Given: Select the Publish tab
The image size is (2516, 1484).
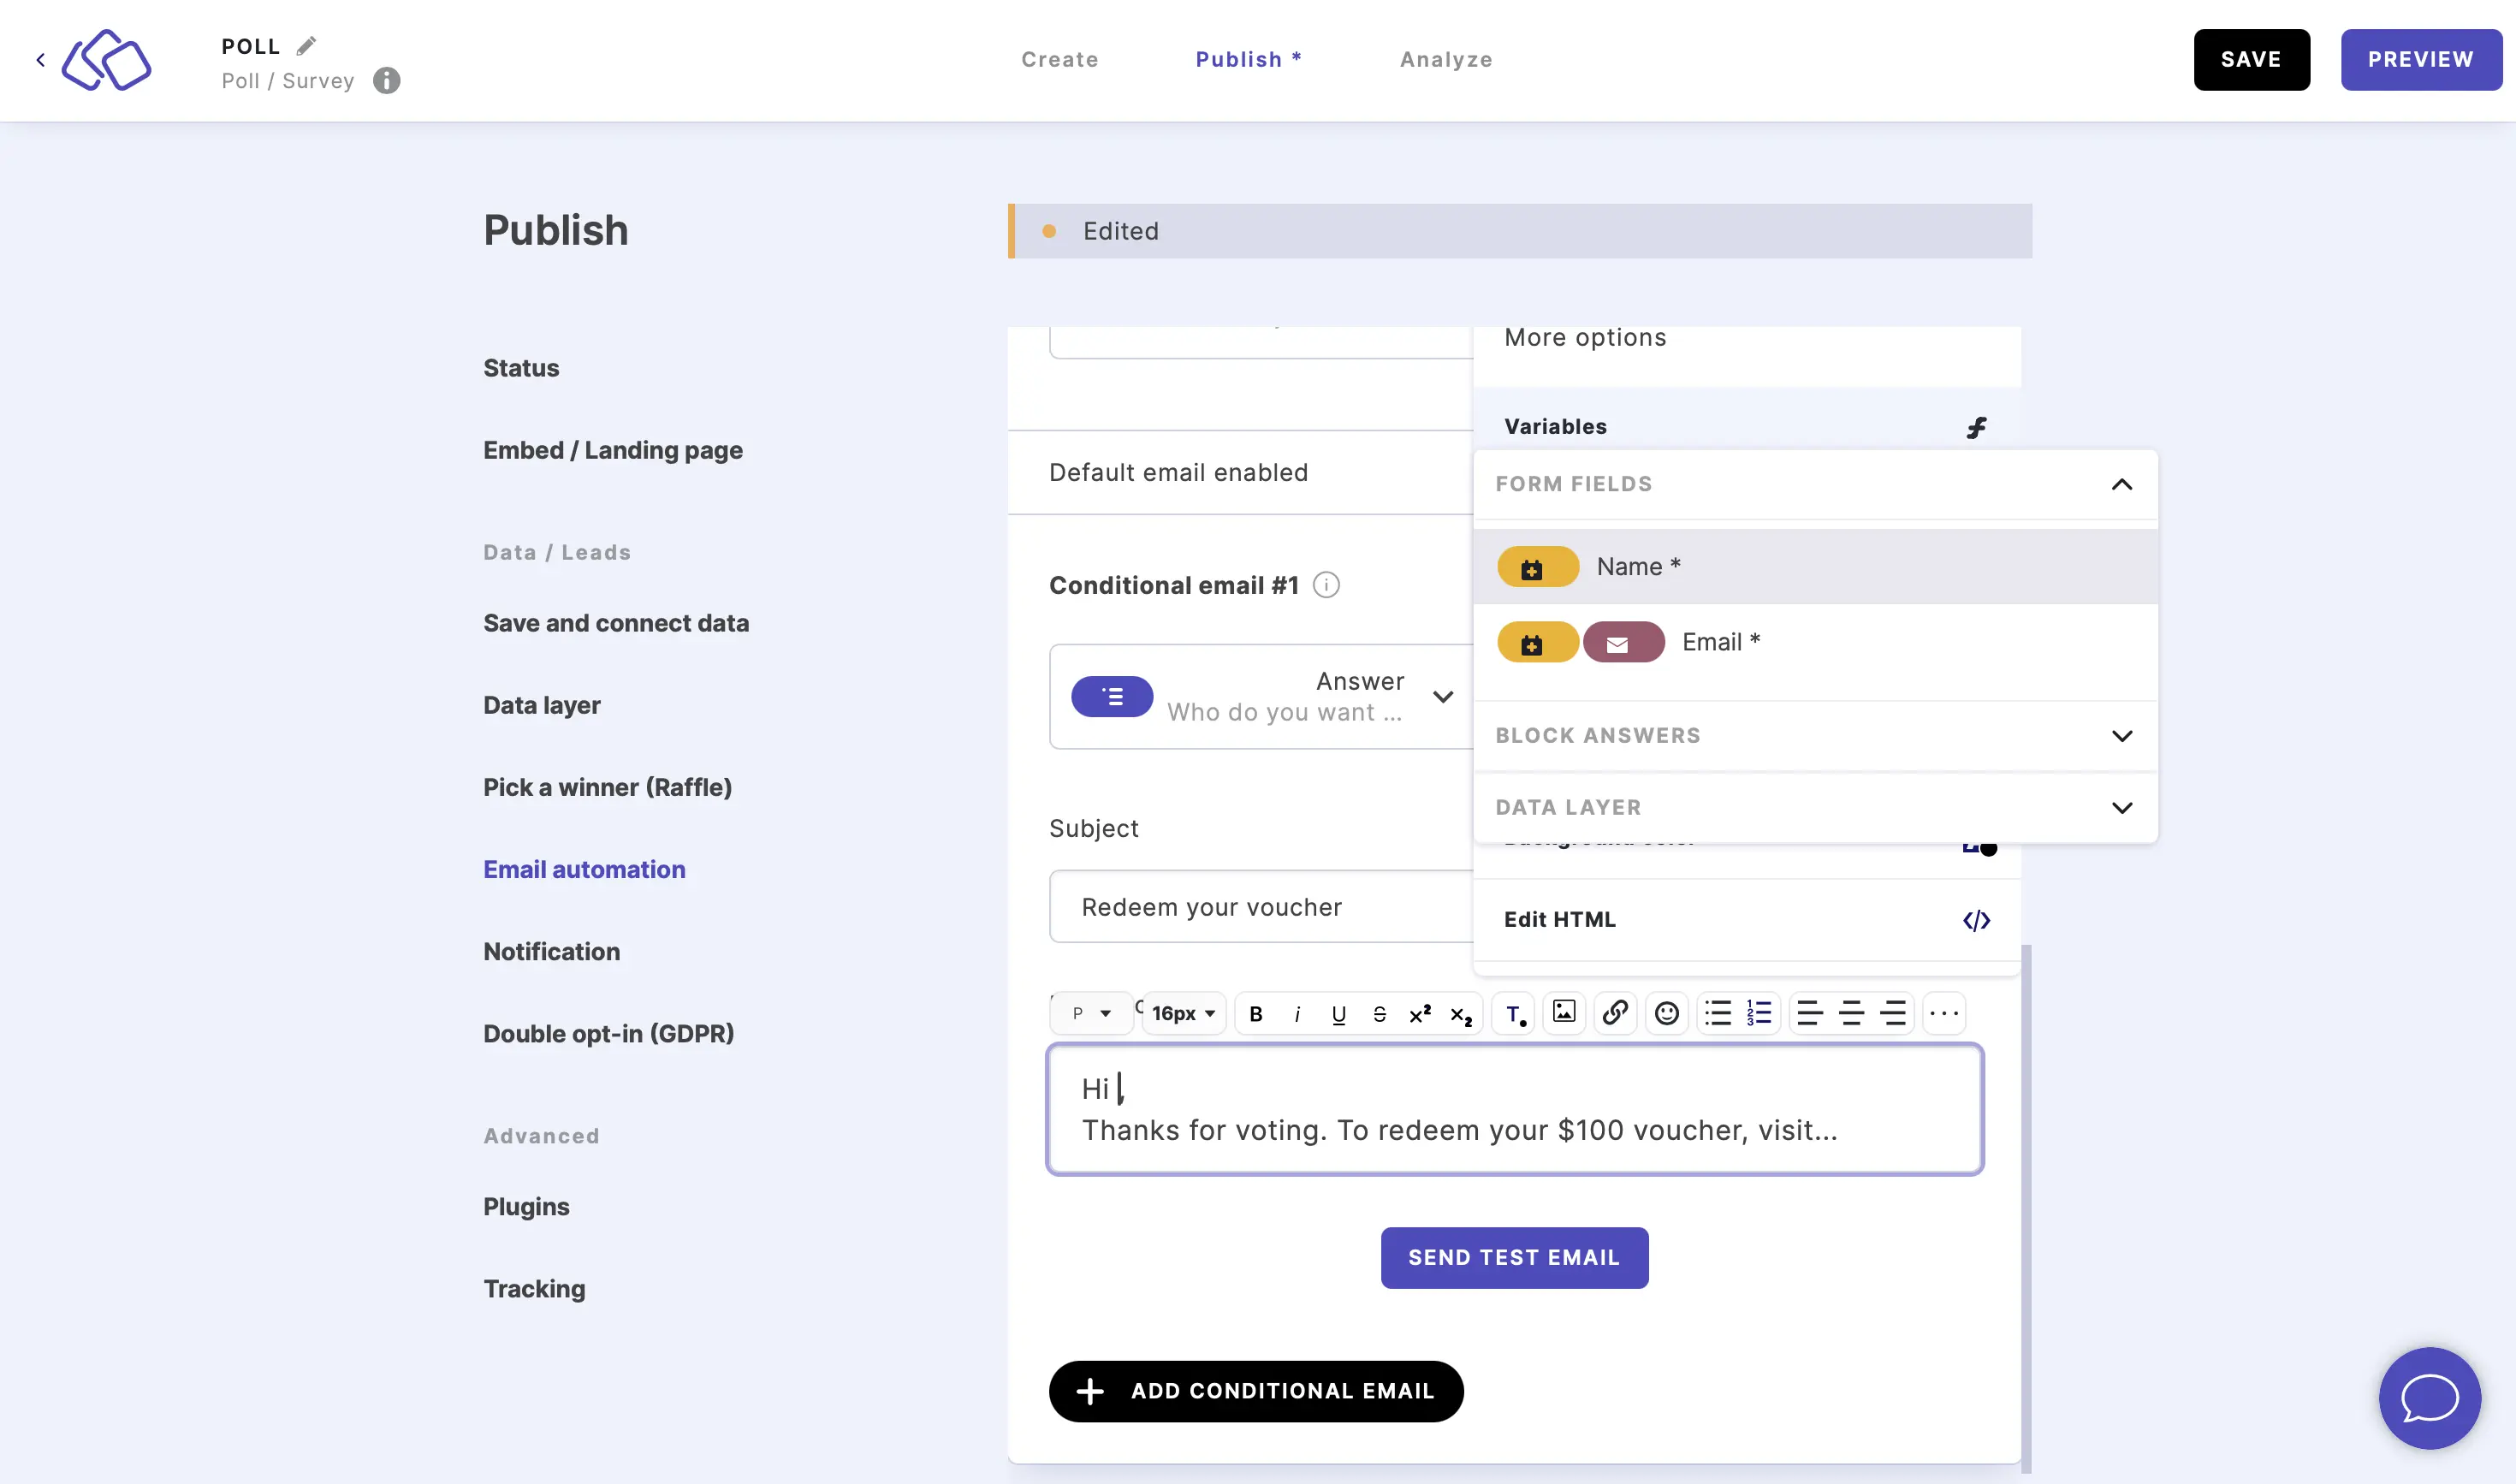Looking at the screenshot, I should tap(1249, 58).
